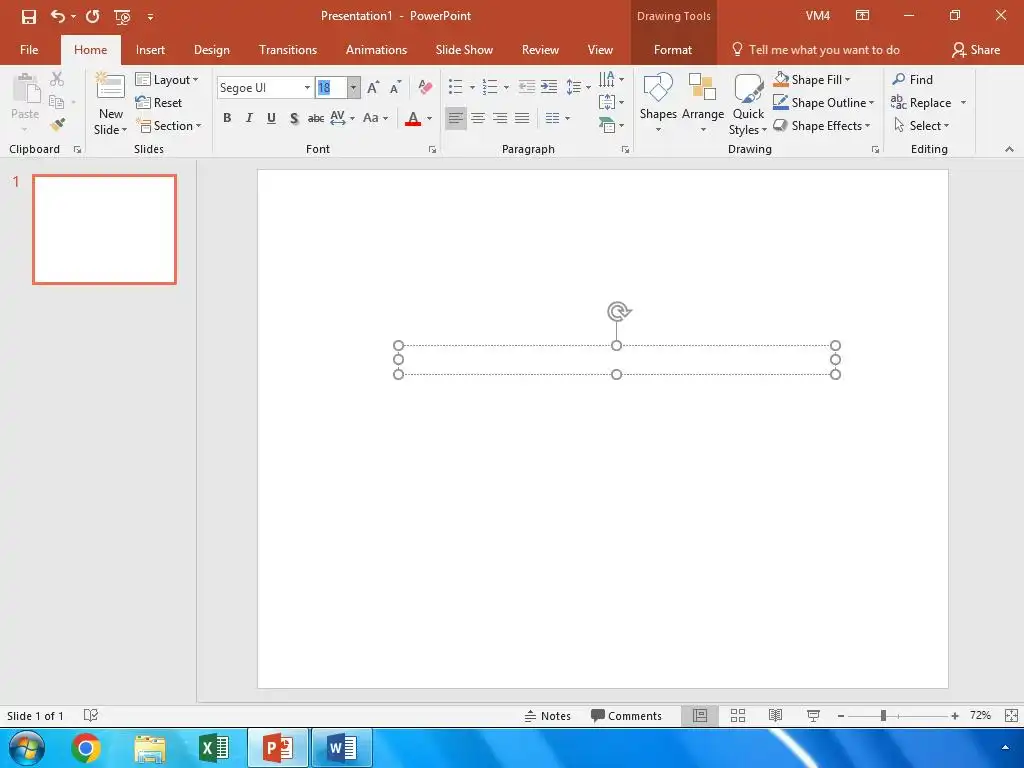This screenshot has width=1024, height=768.
Task: Open the Align Text menu
Action: [611, 102]
